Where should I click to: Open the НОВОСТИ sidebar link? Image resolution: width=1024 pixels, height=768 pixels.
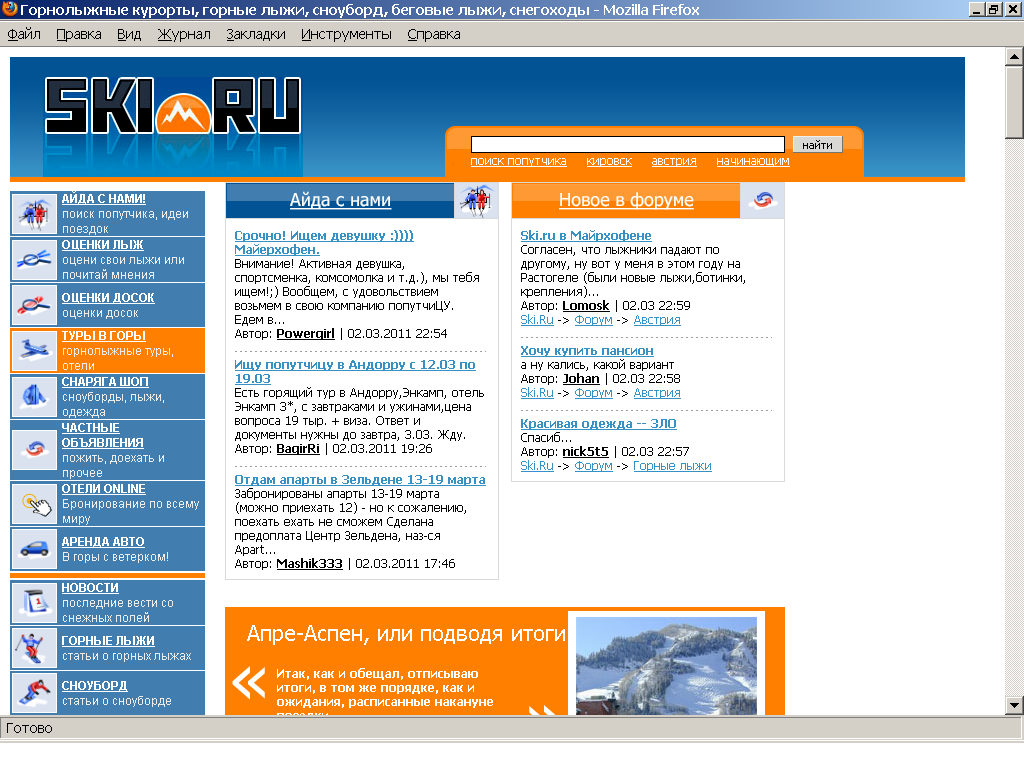90,588
